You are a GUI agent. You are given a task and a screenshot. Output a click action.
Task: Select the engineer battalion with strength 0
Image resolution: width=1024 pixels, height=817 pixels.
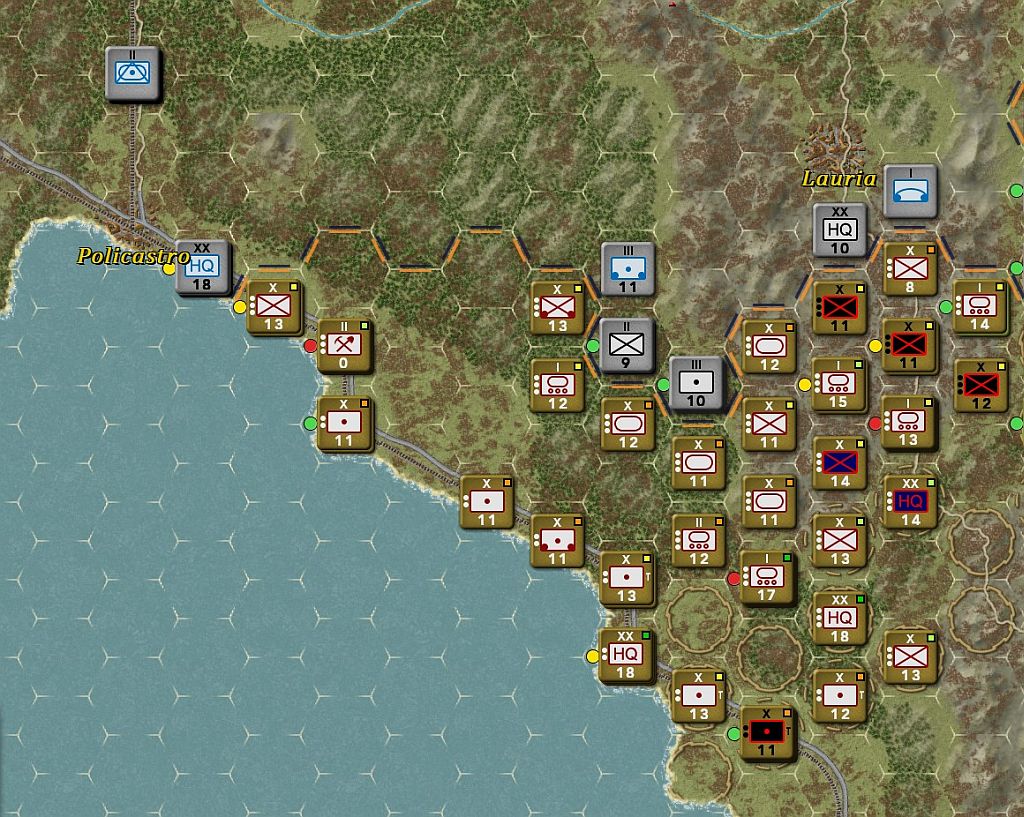[344, 345]
